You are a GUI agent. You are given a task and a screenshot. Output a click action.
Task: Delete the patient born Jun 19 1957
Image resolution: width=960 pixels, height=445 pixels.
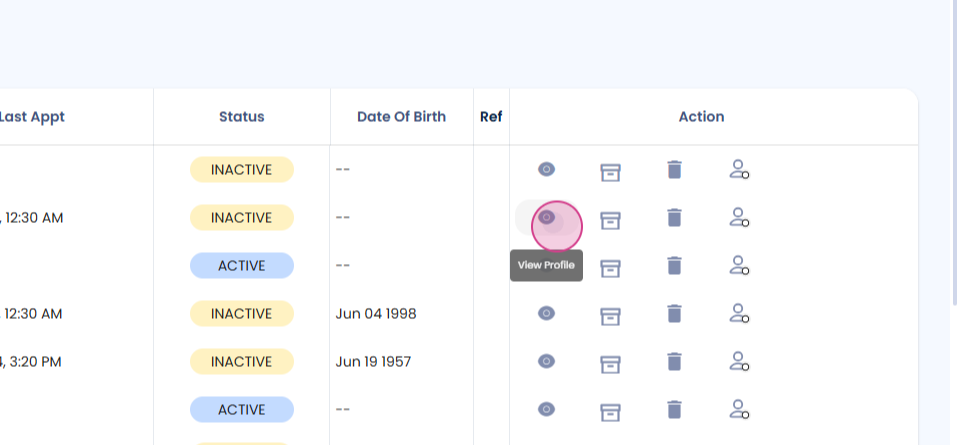(x=675, y=362)
